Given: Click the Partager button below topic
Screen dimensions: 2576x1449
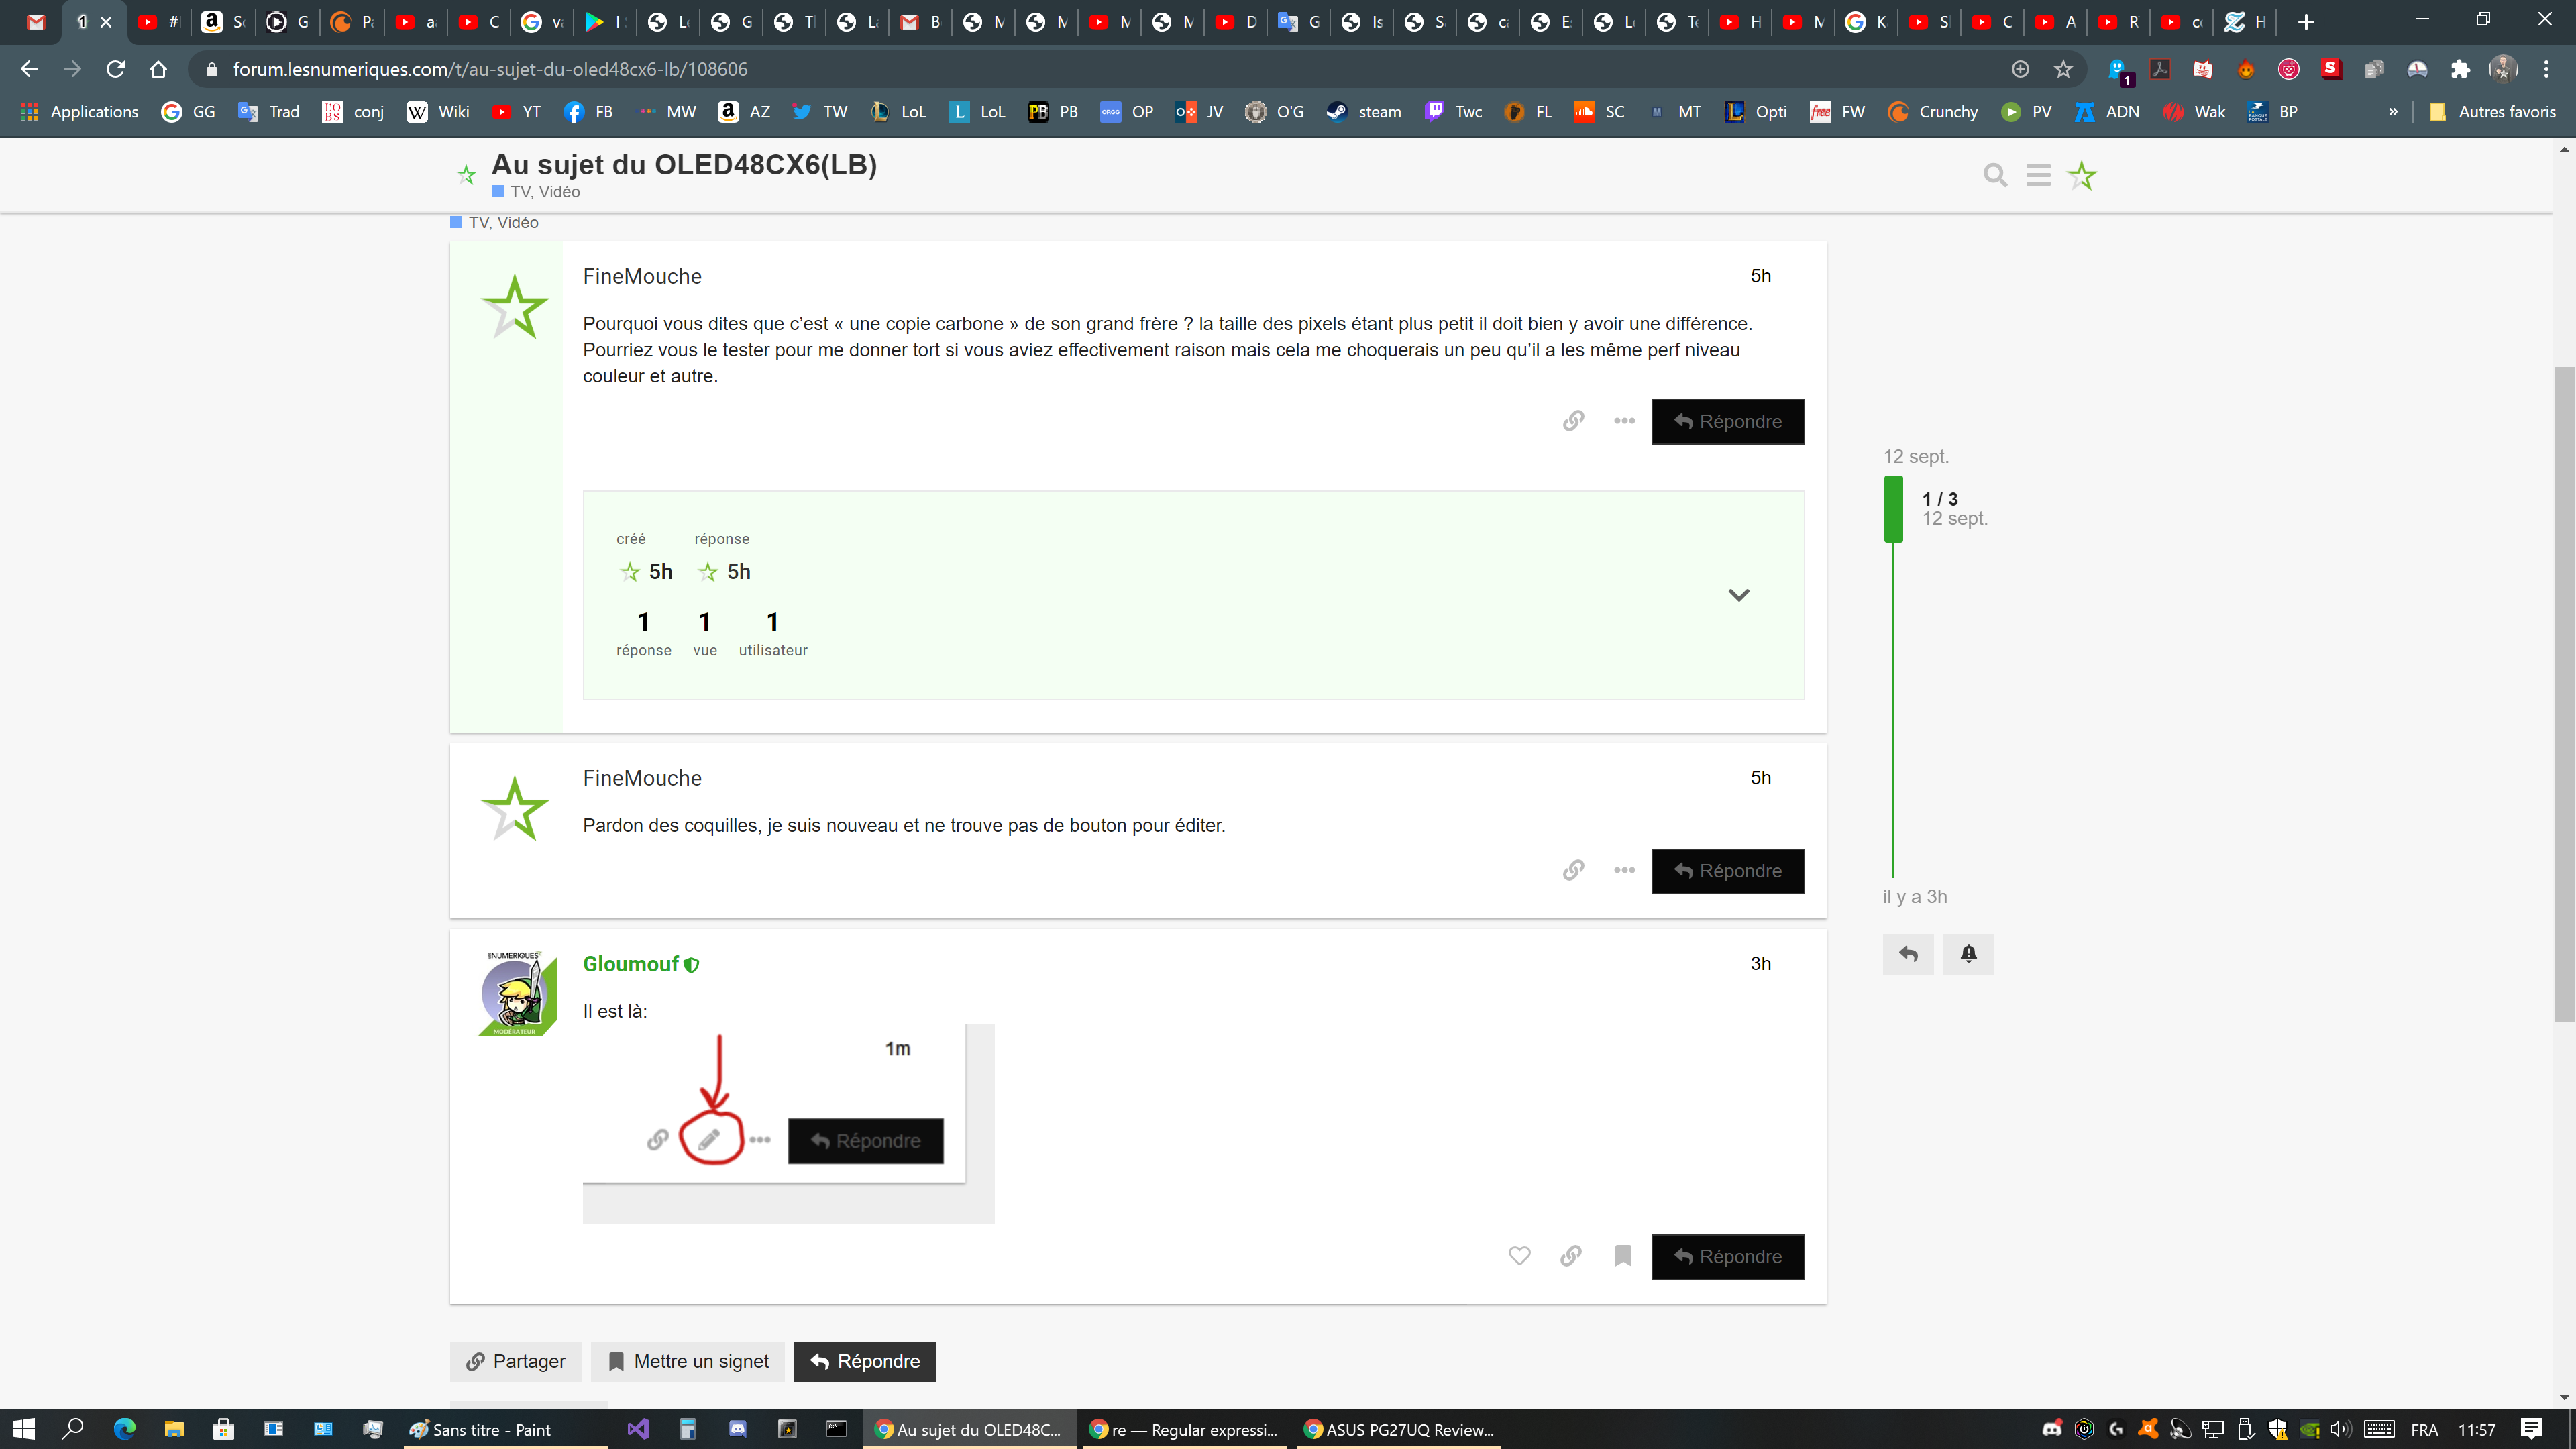Looking at the screenshot, I should pos(515,1361).
